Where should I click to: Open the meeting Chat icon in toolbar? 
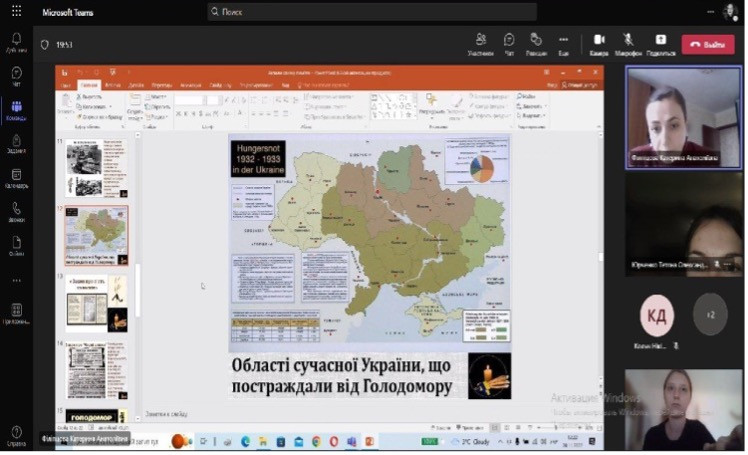509,43
